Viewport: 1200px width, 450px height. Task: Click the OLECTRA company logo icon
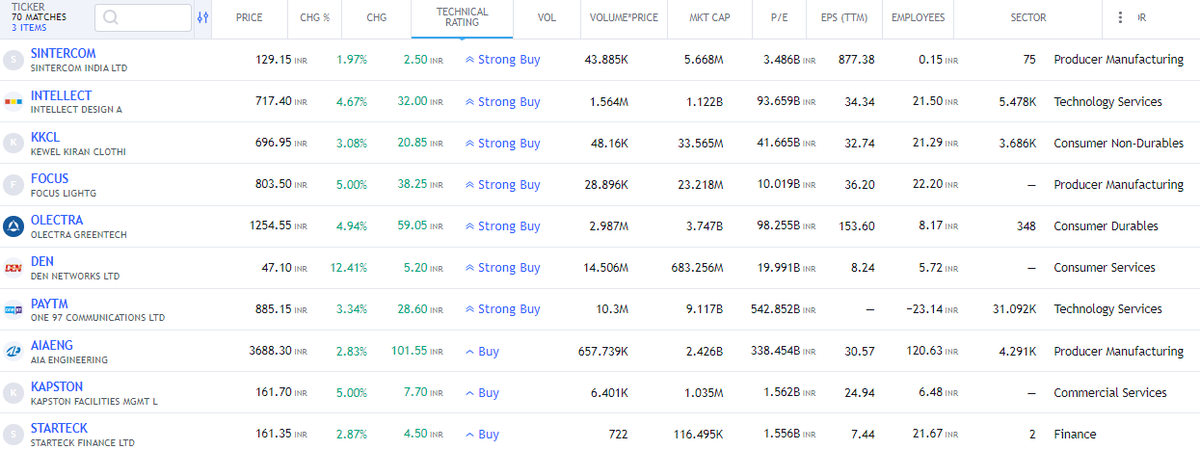tap(13, 226)
